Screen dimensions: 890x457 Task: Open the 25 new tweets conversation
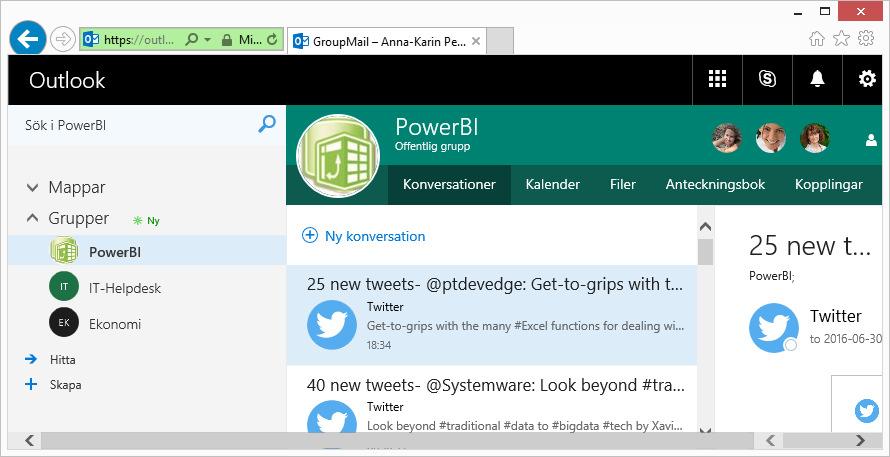(x=492, y=315)
